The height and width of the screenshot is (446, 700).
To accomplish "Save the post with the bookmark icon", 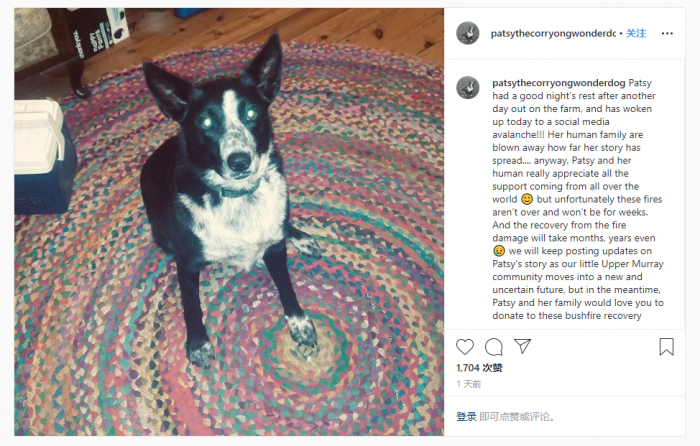I will pos(667,347).
